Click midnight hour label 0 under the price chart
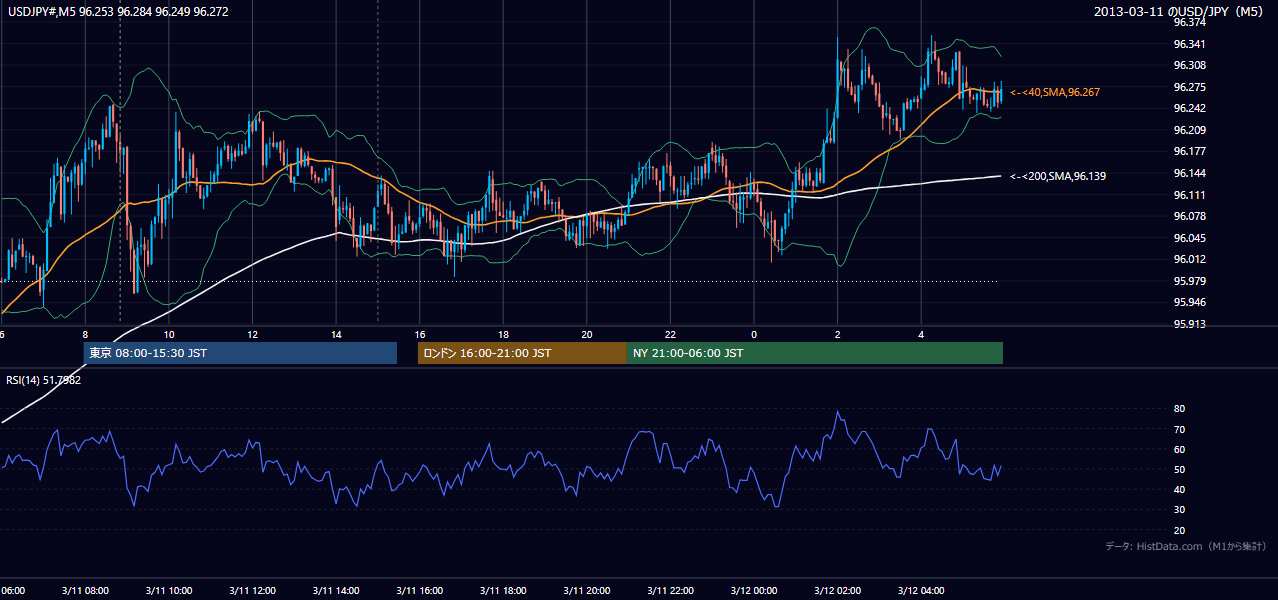 click(x=754, y=334)
